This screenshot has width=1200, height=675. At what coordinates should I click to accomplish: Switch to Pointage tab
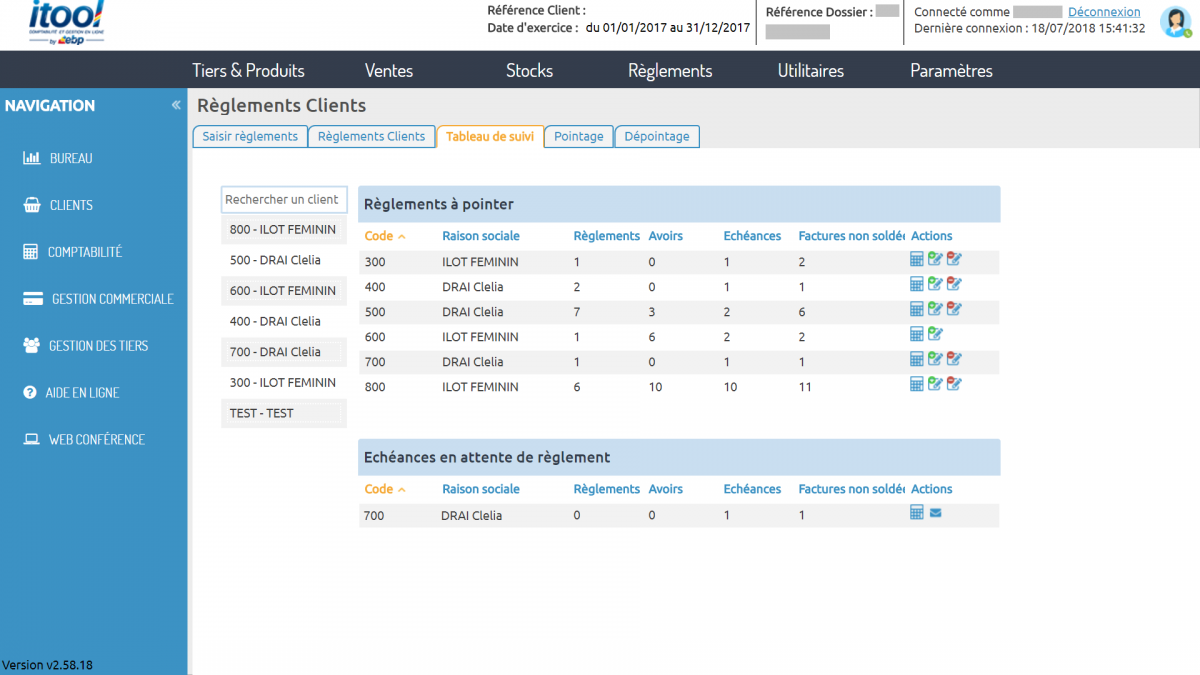[579, 136]
